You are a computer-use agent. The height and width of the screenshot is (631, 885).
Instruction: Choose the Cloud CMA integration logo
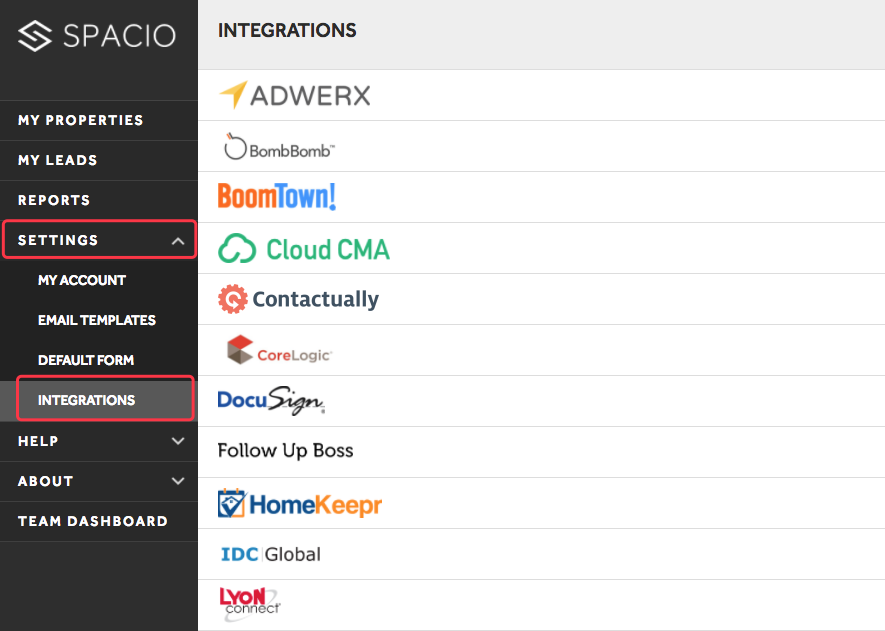click(x=304, y=248)
